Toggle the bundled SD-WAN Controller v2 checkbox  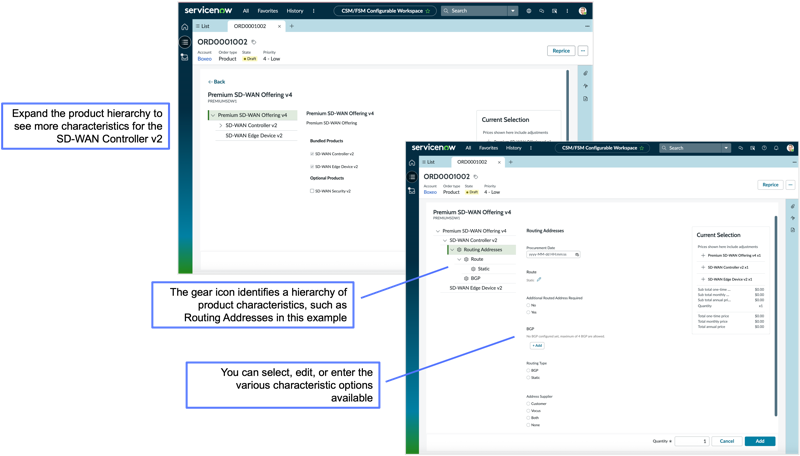tap(312, 154)
